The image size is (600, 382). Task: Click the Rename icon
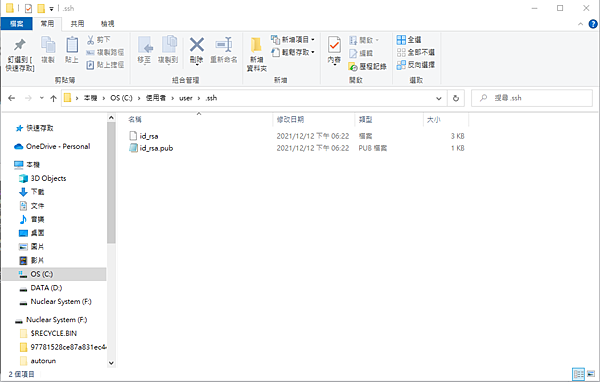click(x=224, y=45)
